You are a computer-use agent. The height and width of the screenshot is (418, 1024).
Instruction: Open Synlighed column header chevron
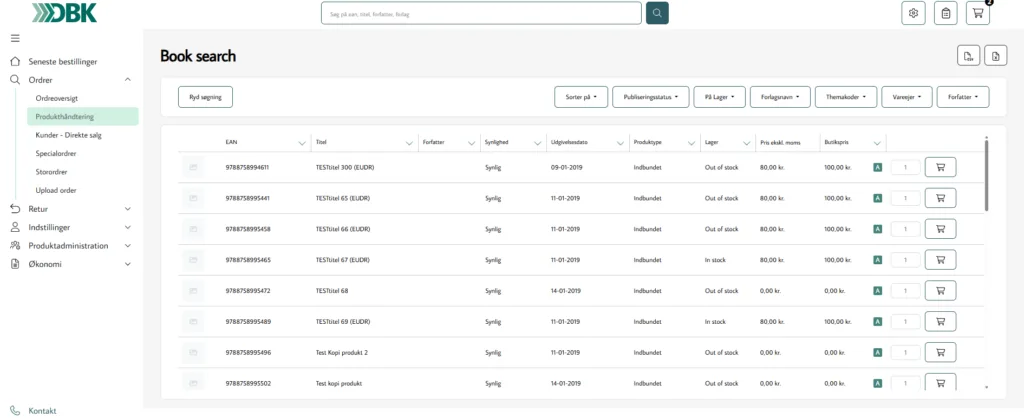[x=537, y=143]
